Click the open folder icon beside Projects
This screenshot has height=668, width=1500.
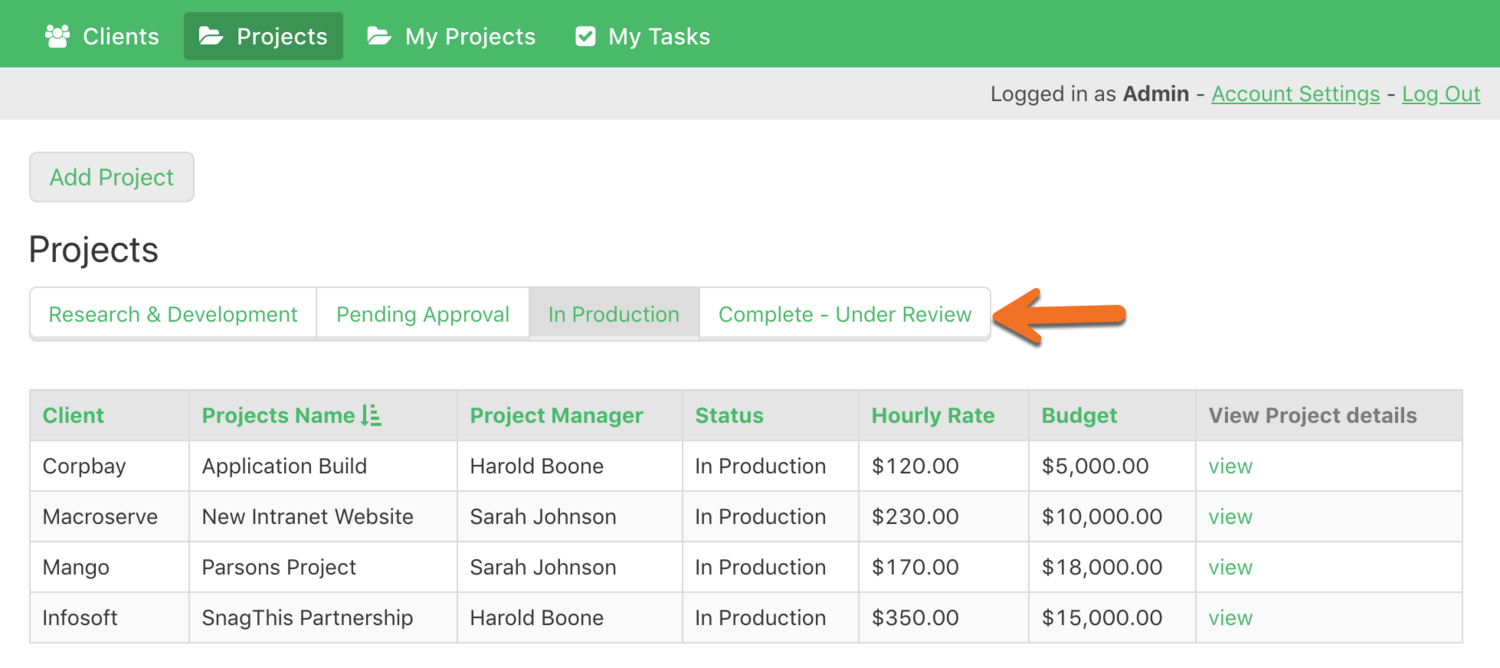pos(211,37)
